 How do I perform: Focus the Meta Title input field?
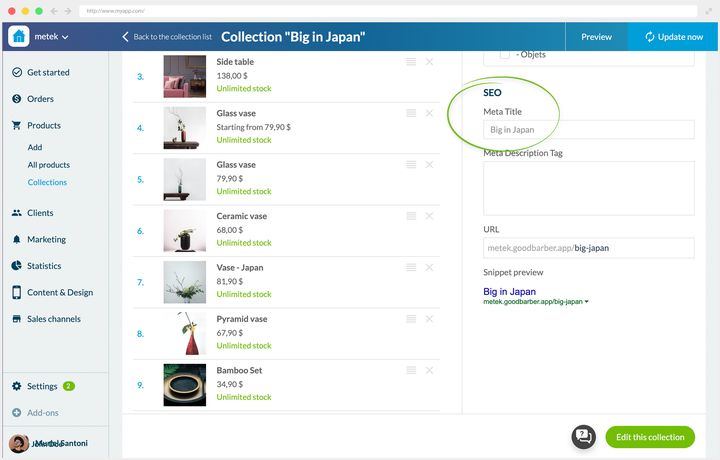coord(589,129)
